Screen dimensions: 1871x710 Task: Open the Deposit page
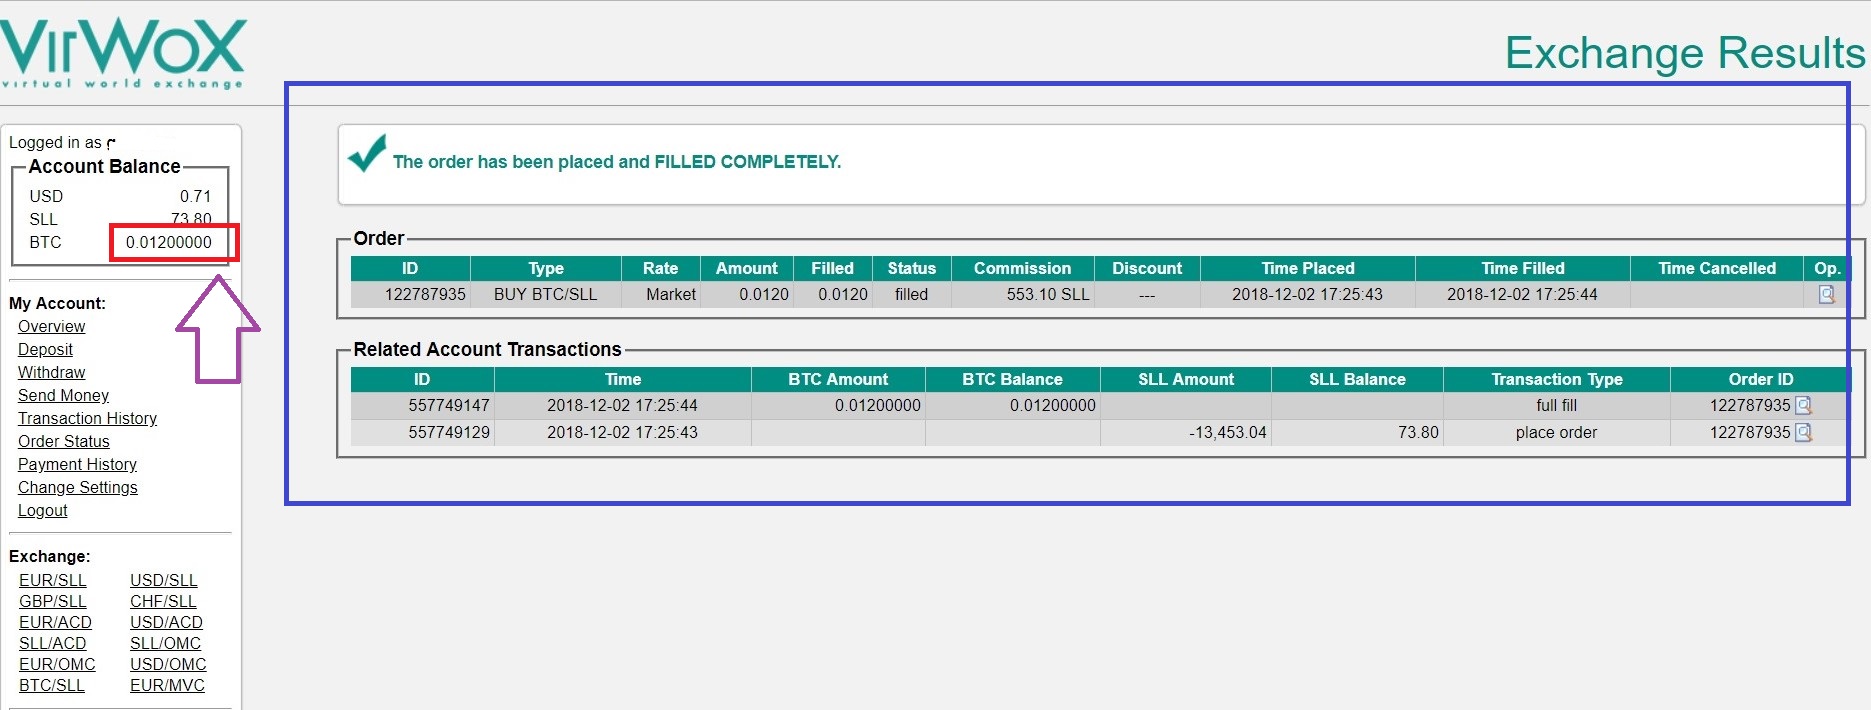coord(45,349)
